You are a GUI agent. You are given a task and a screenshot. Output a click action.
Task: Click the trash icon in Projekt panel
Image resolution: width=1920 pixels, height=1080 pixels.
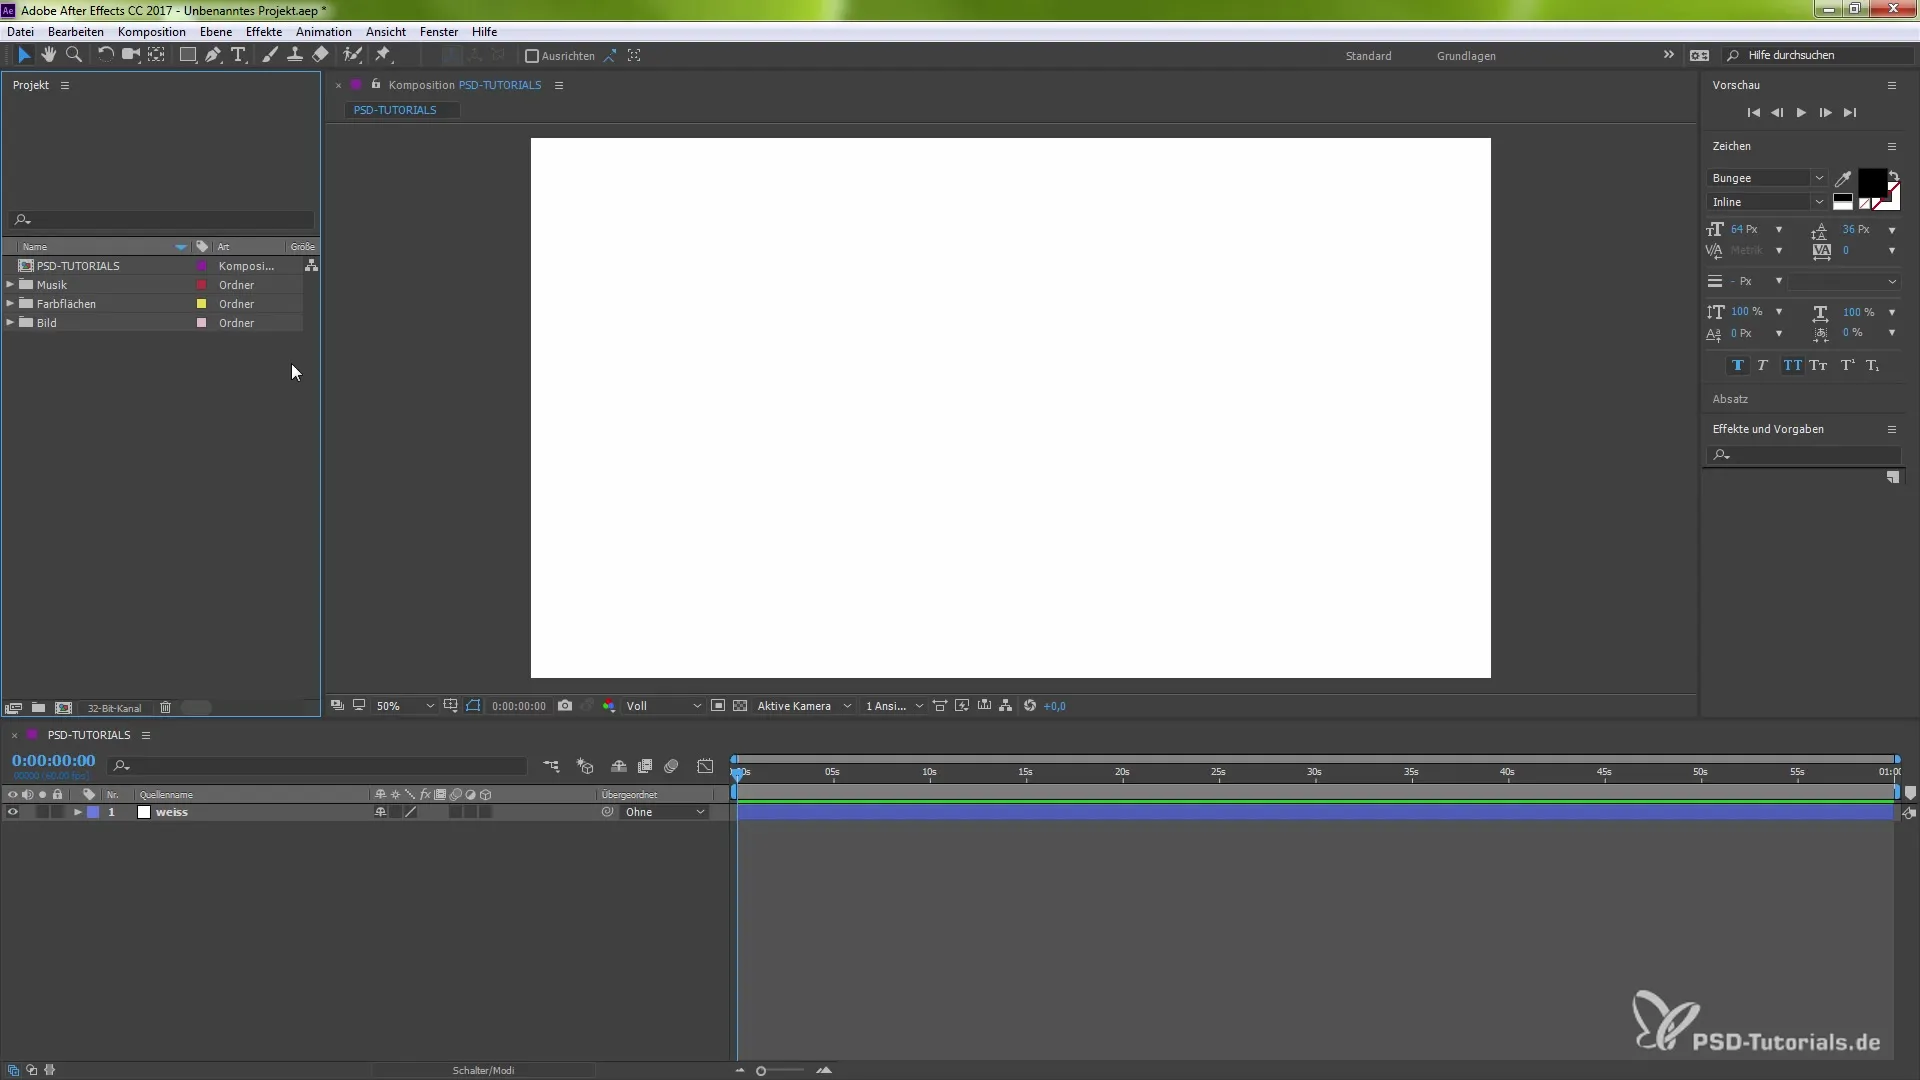click(166, 707)
